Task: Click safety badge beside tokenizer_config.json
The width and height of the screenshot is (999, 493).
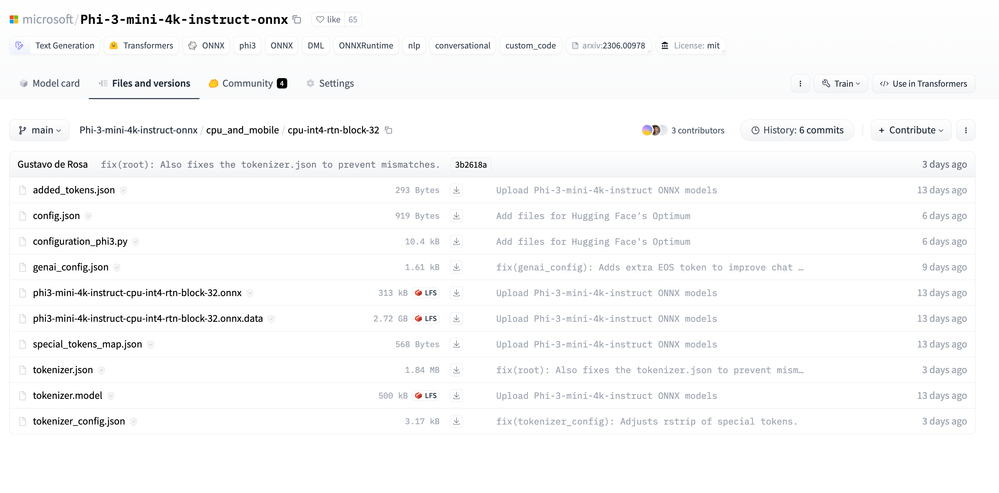Action: [x=133, y=422]
